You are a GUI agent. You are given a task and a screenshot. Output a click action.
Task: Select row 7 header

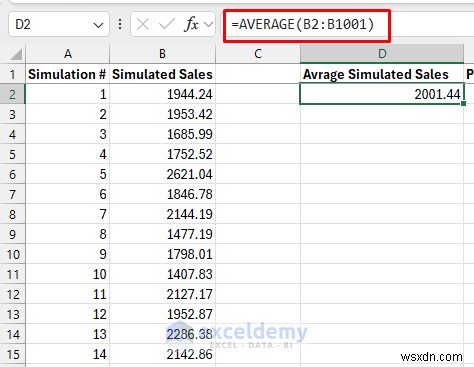13,194
